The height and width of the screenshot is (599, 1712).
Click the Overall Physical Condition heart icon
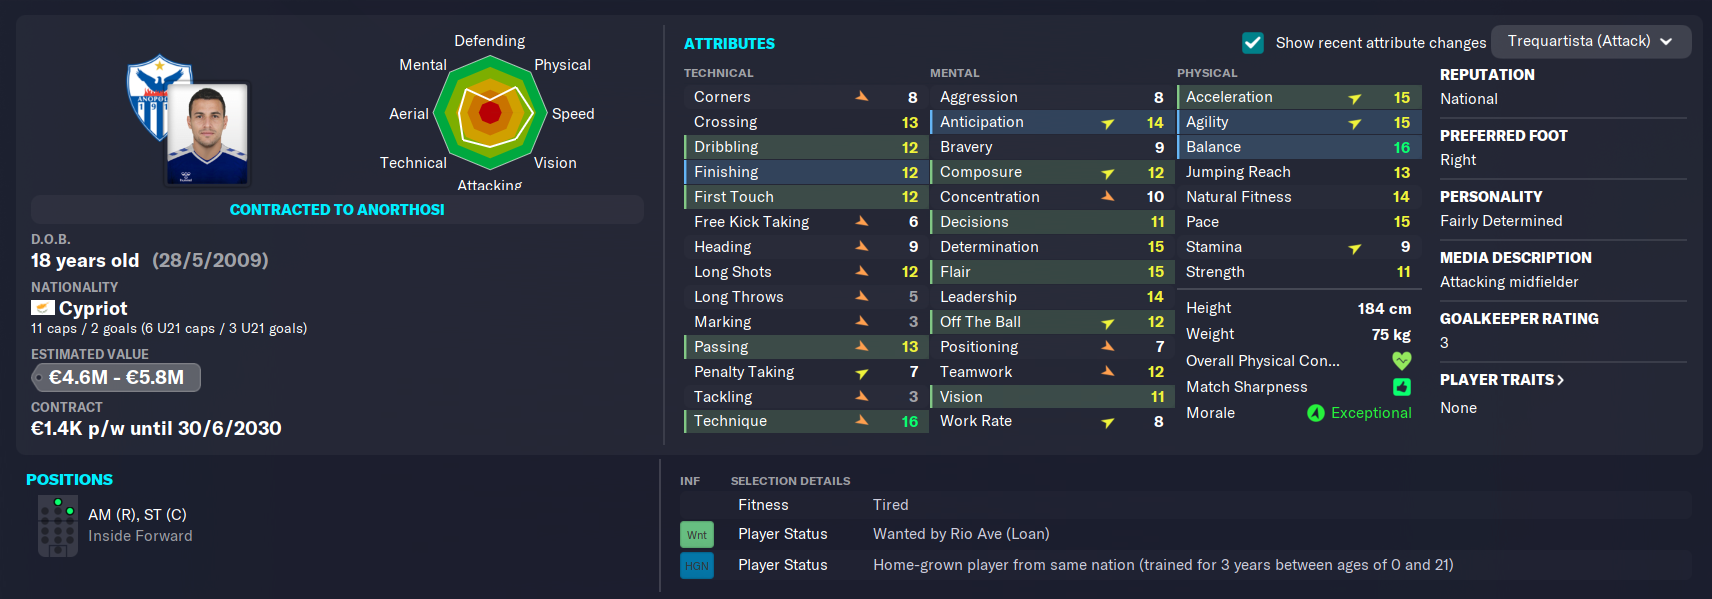point(1401,361)
